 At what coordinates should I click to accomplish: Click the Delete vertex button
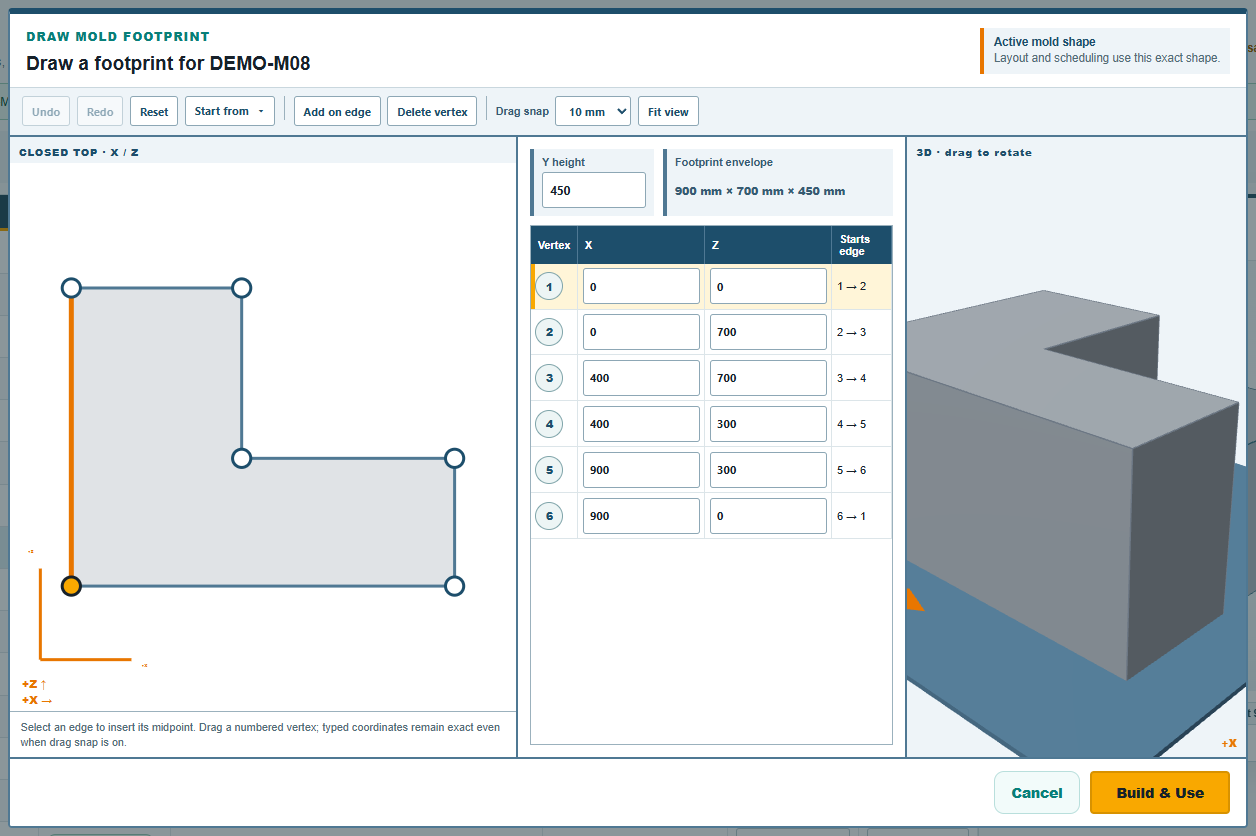pos(432,111)
